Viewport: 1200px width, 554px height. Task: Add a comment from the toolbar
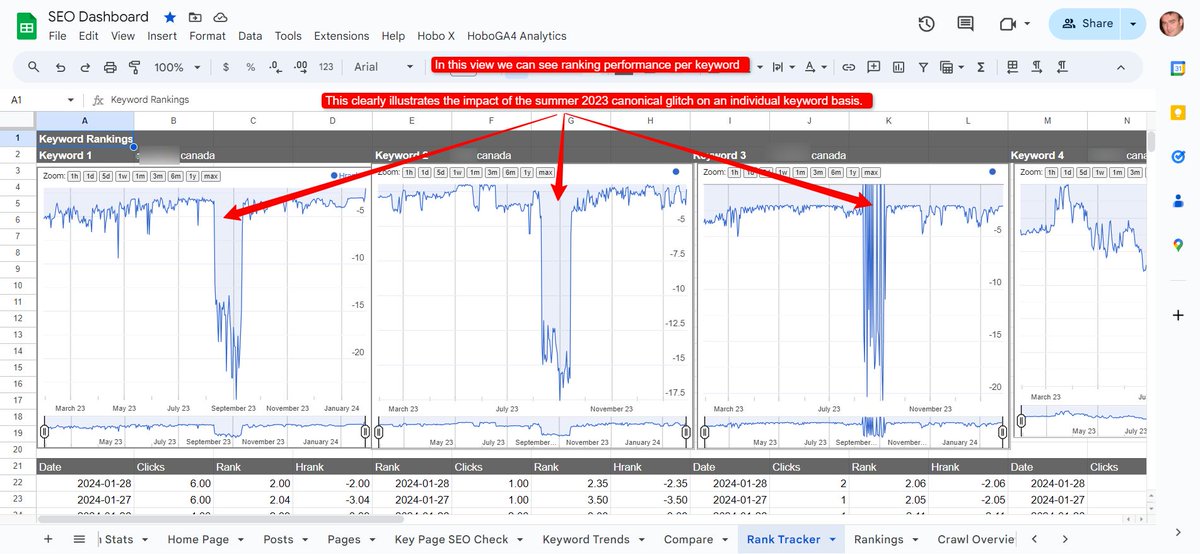pyautogui.click(x=873, y=67)
